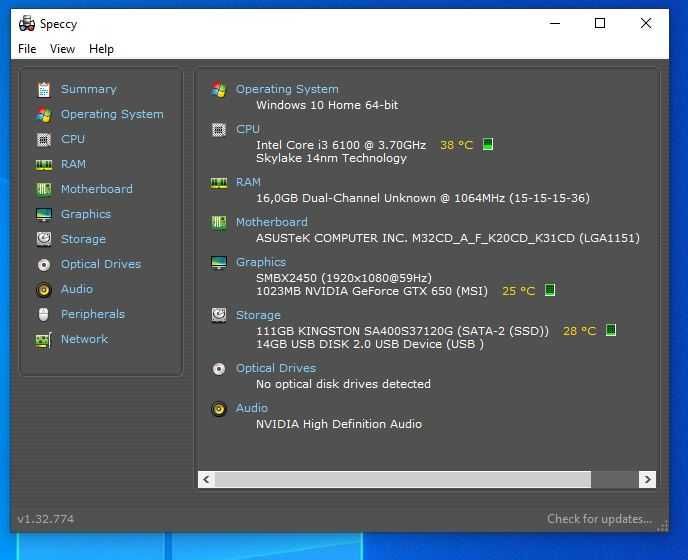Open Storage section in sidebar
The image size is (688, 560).
tap(83, 239)
